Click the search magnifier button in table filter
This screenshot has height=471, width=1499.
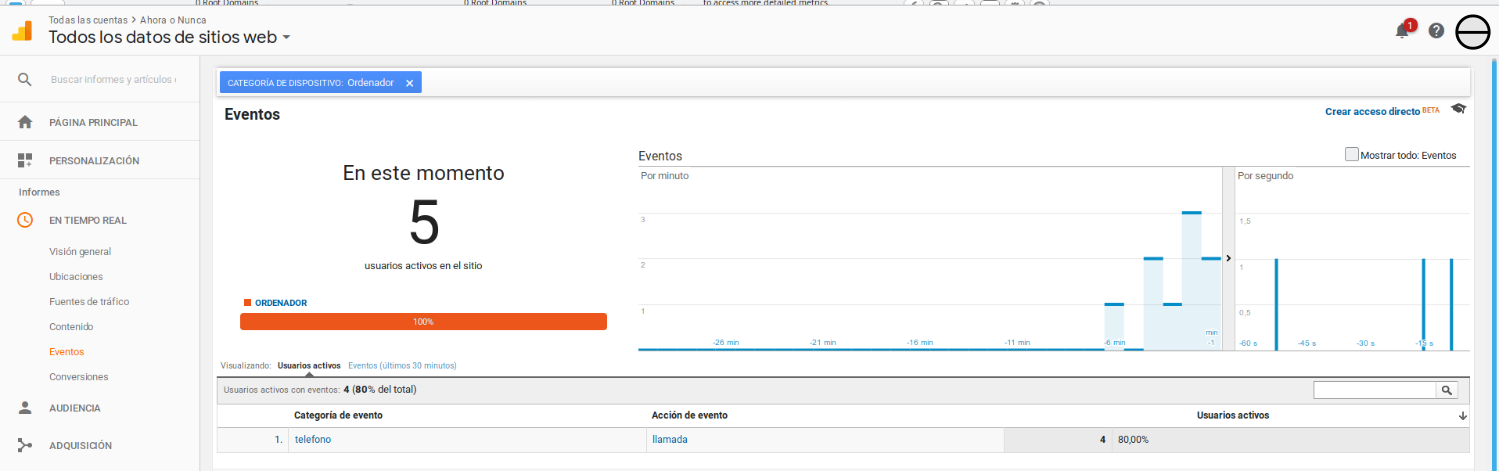coord(1446,390)
